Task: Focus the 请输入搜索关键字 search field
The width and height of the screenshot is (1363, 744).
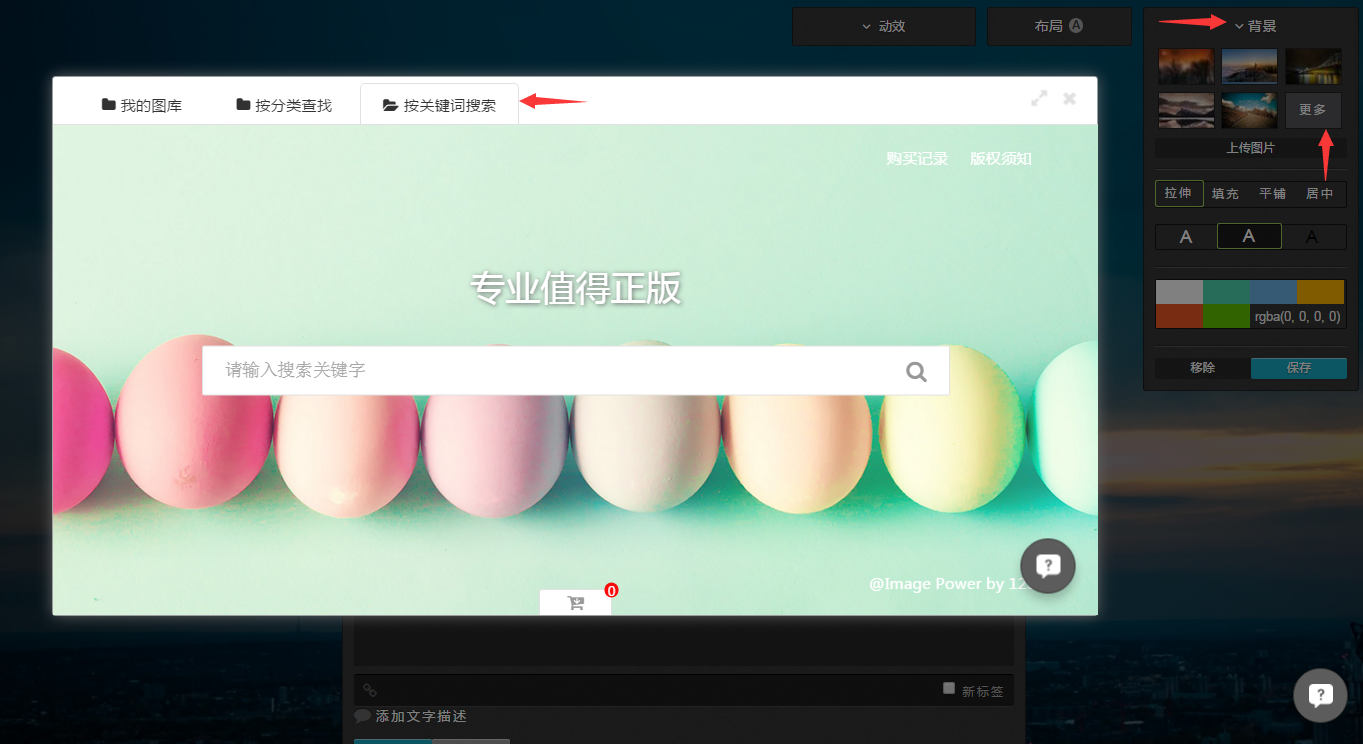Action: click(575, 371)
